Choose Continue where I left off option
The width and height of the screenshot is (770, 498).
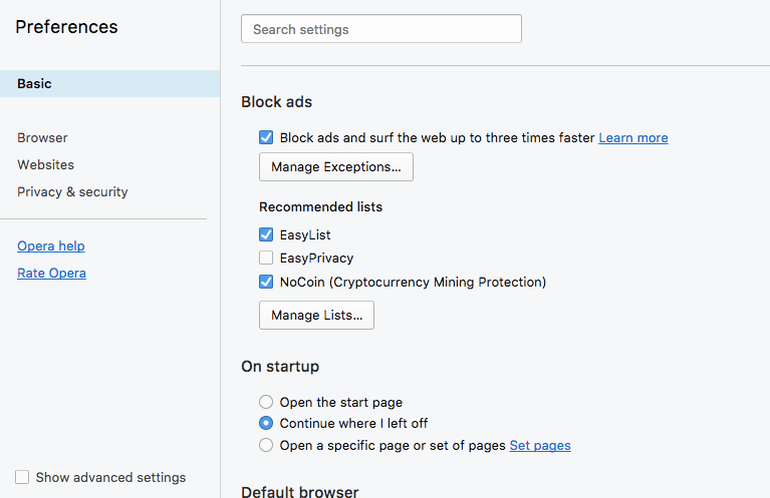click(x=266, y=423)
